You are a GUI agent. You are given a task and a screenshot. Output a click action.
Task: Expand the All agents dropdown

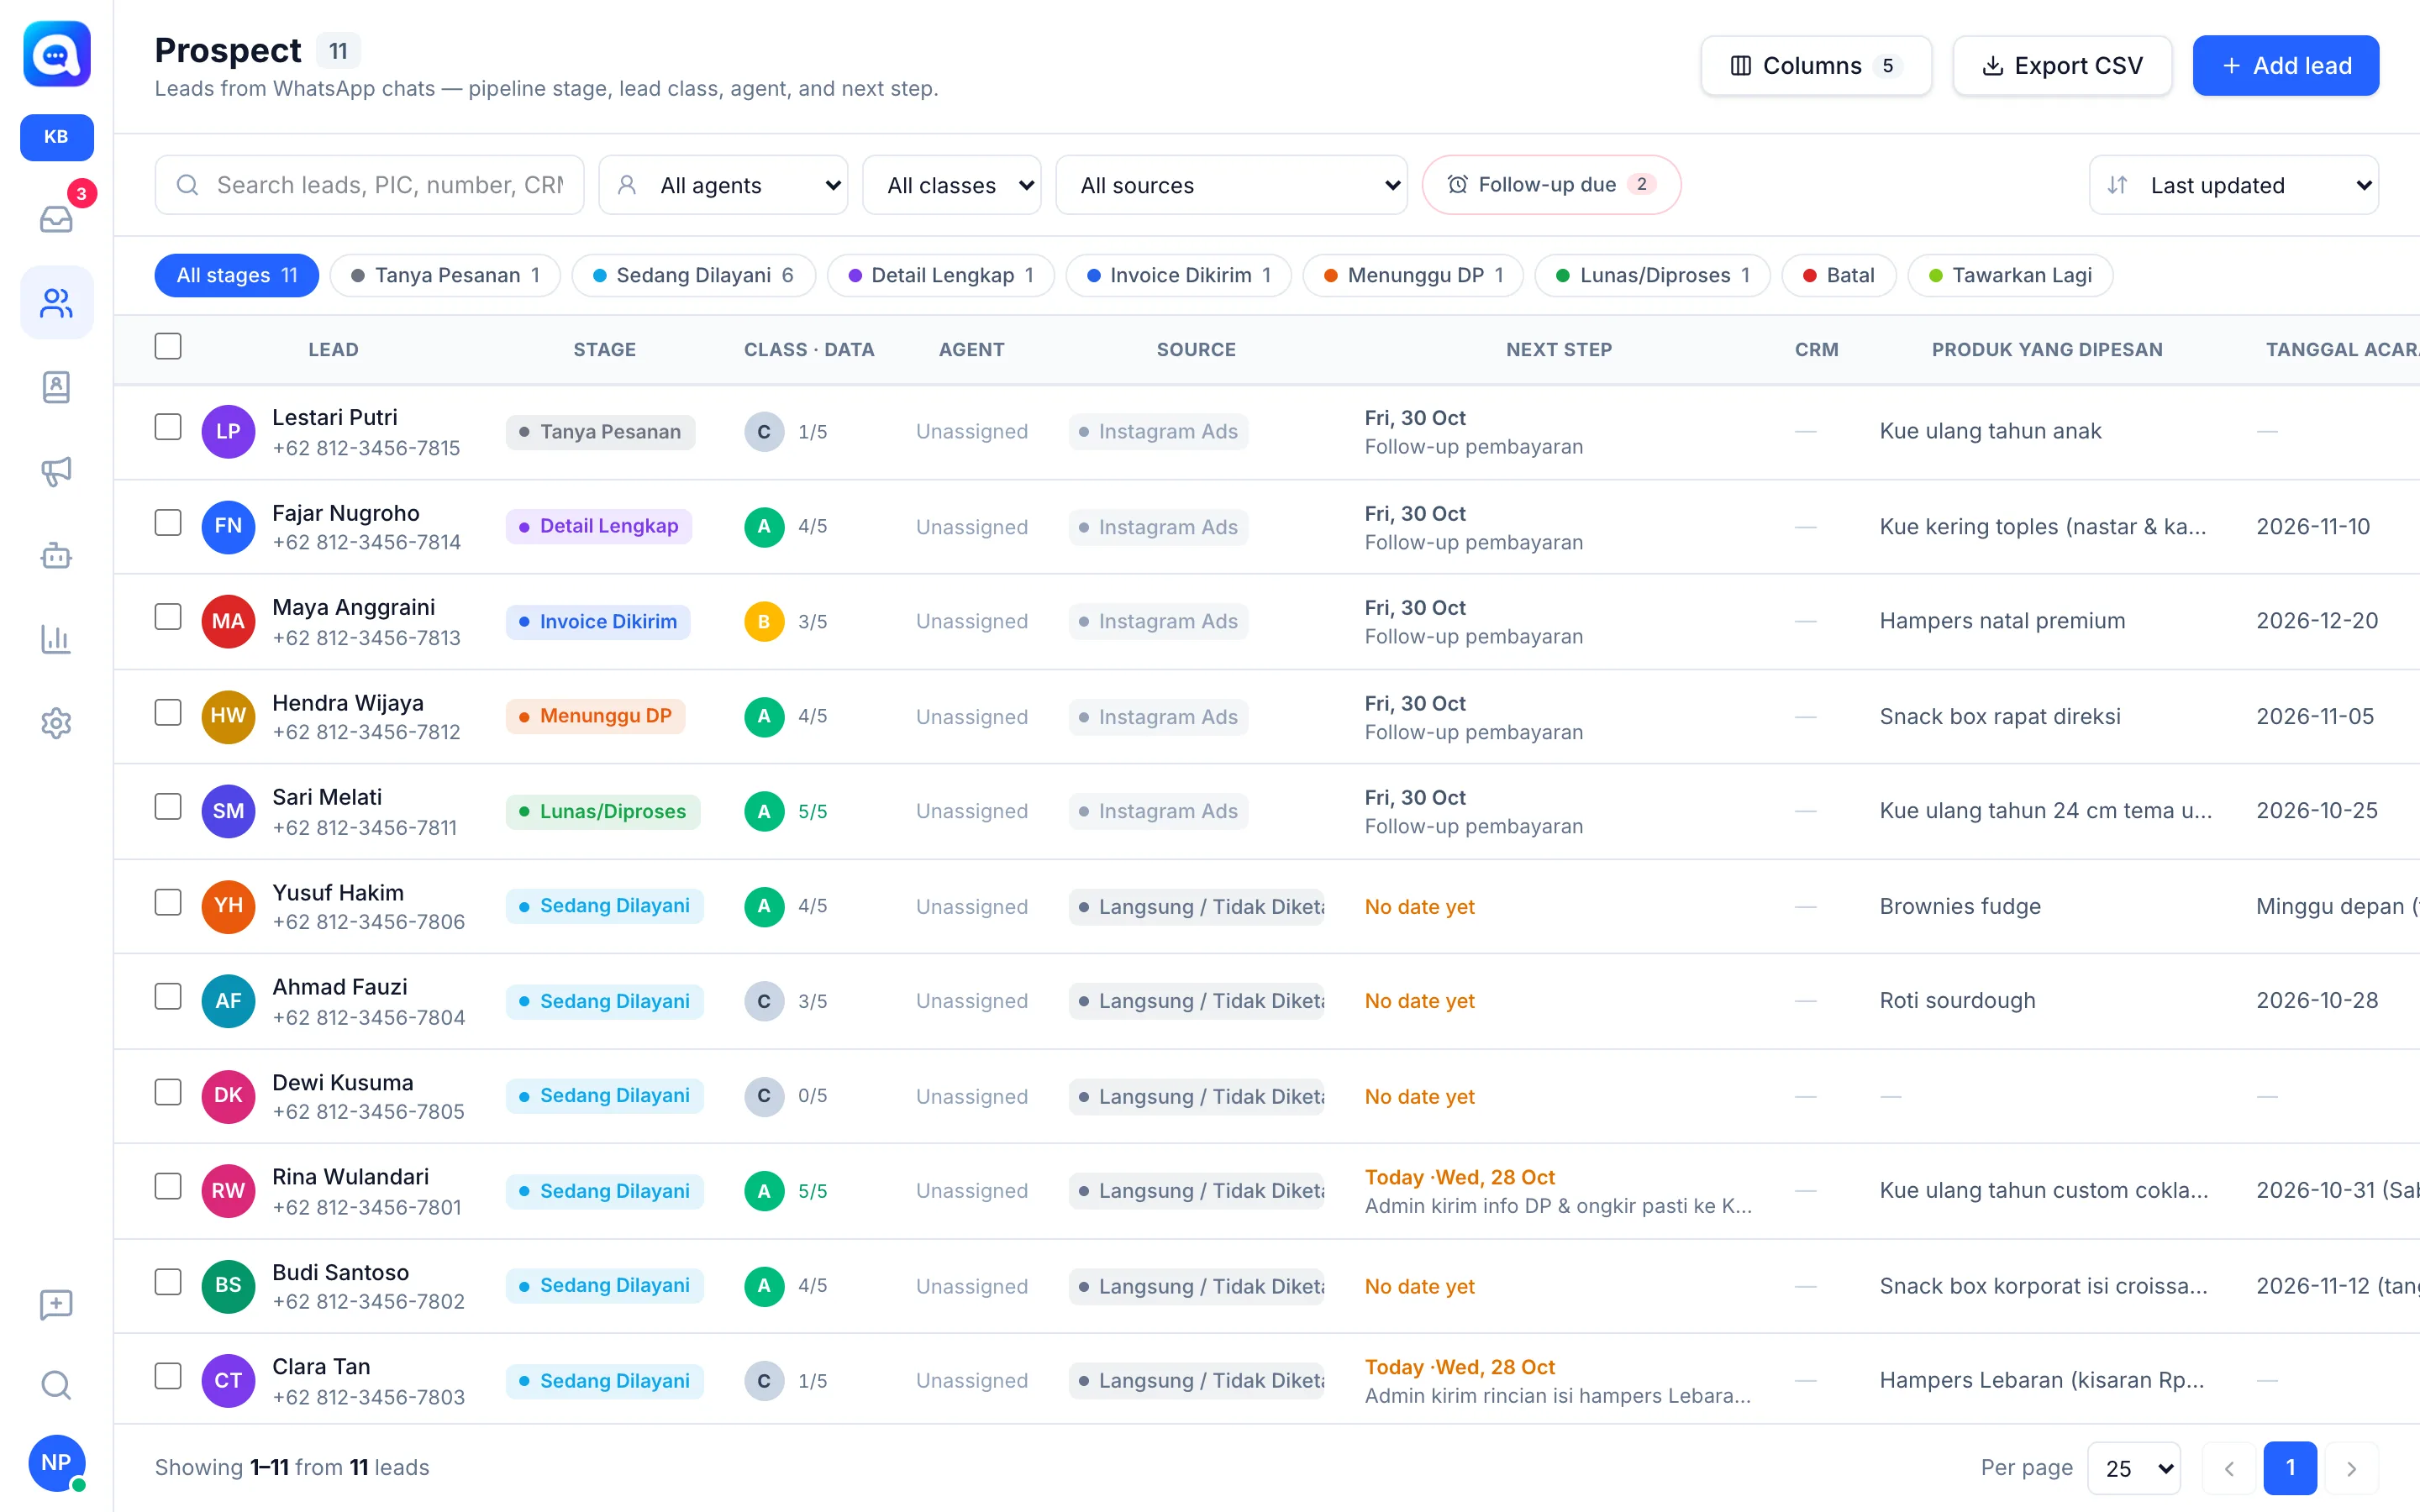pos(723,185)
